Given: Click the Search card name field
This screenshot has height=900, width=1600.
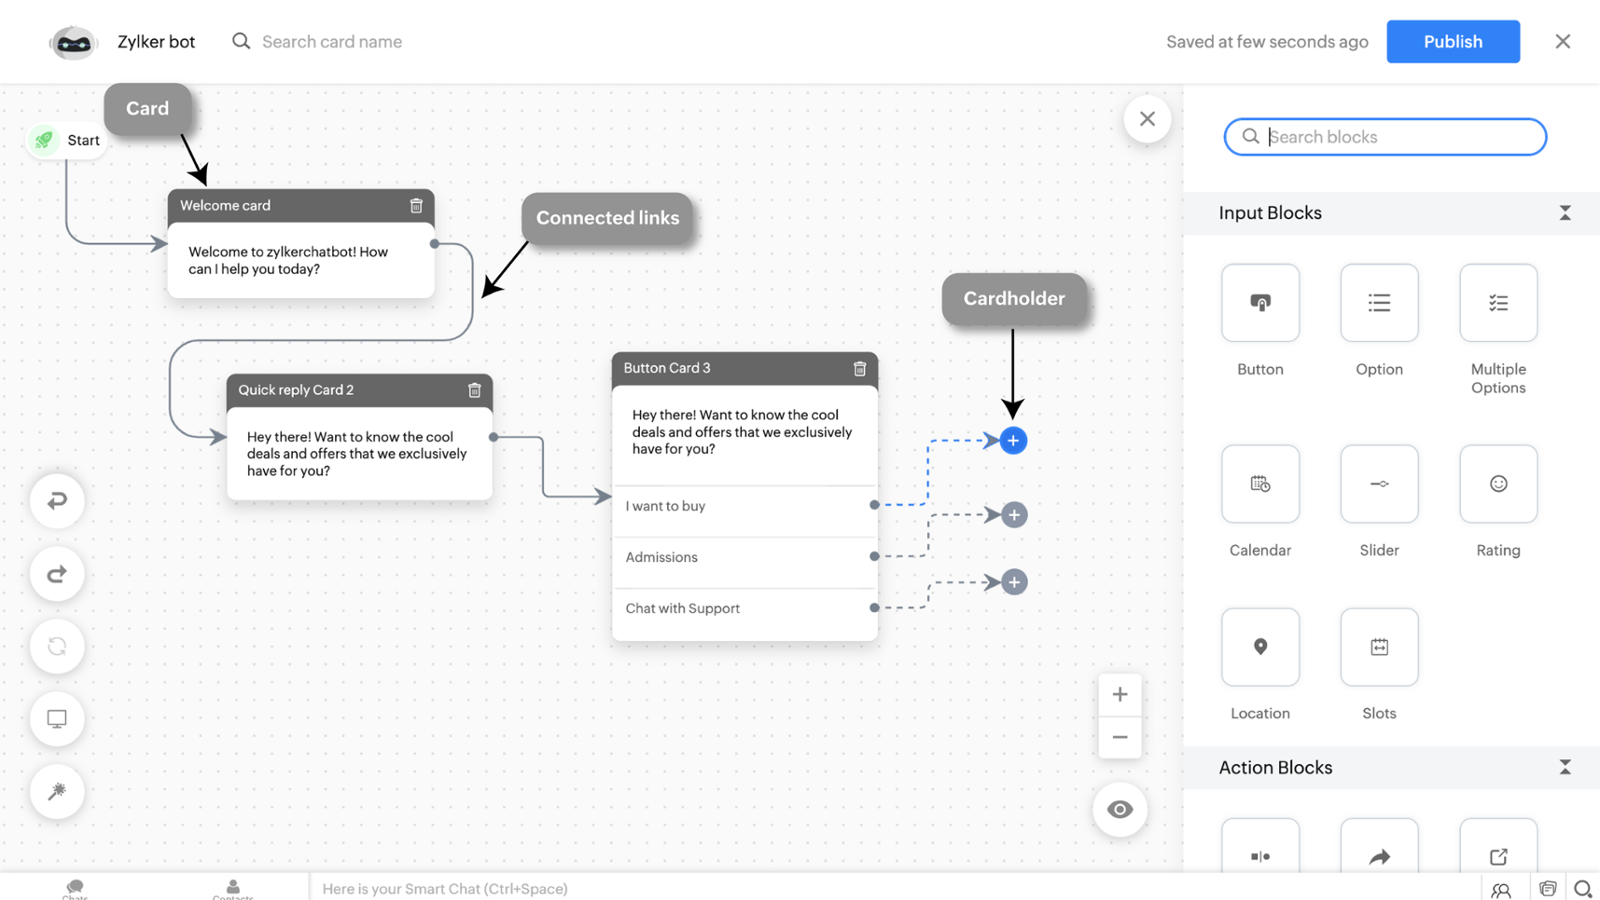Looking at the screenshot, I should click(x=332, y=42).
